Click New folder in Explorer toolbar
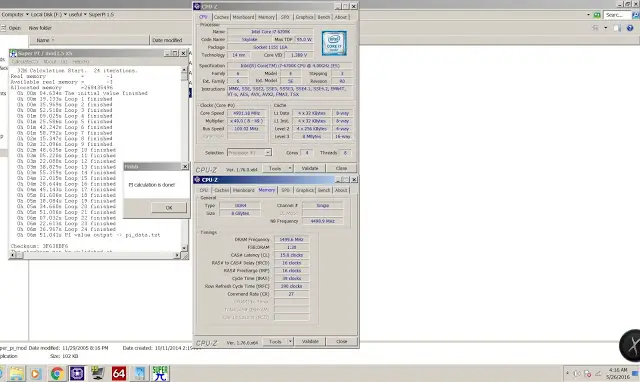Viewport: 640px width, 382px height. point(40,28)
